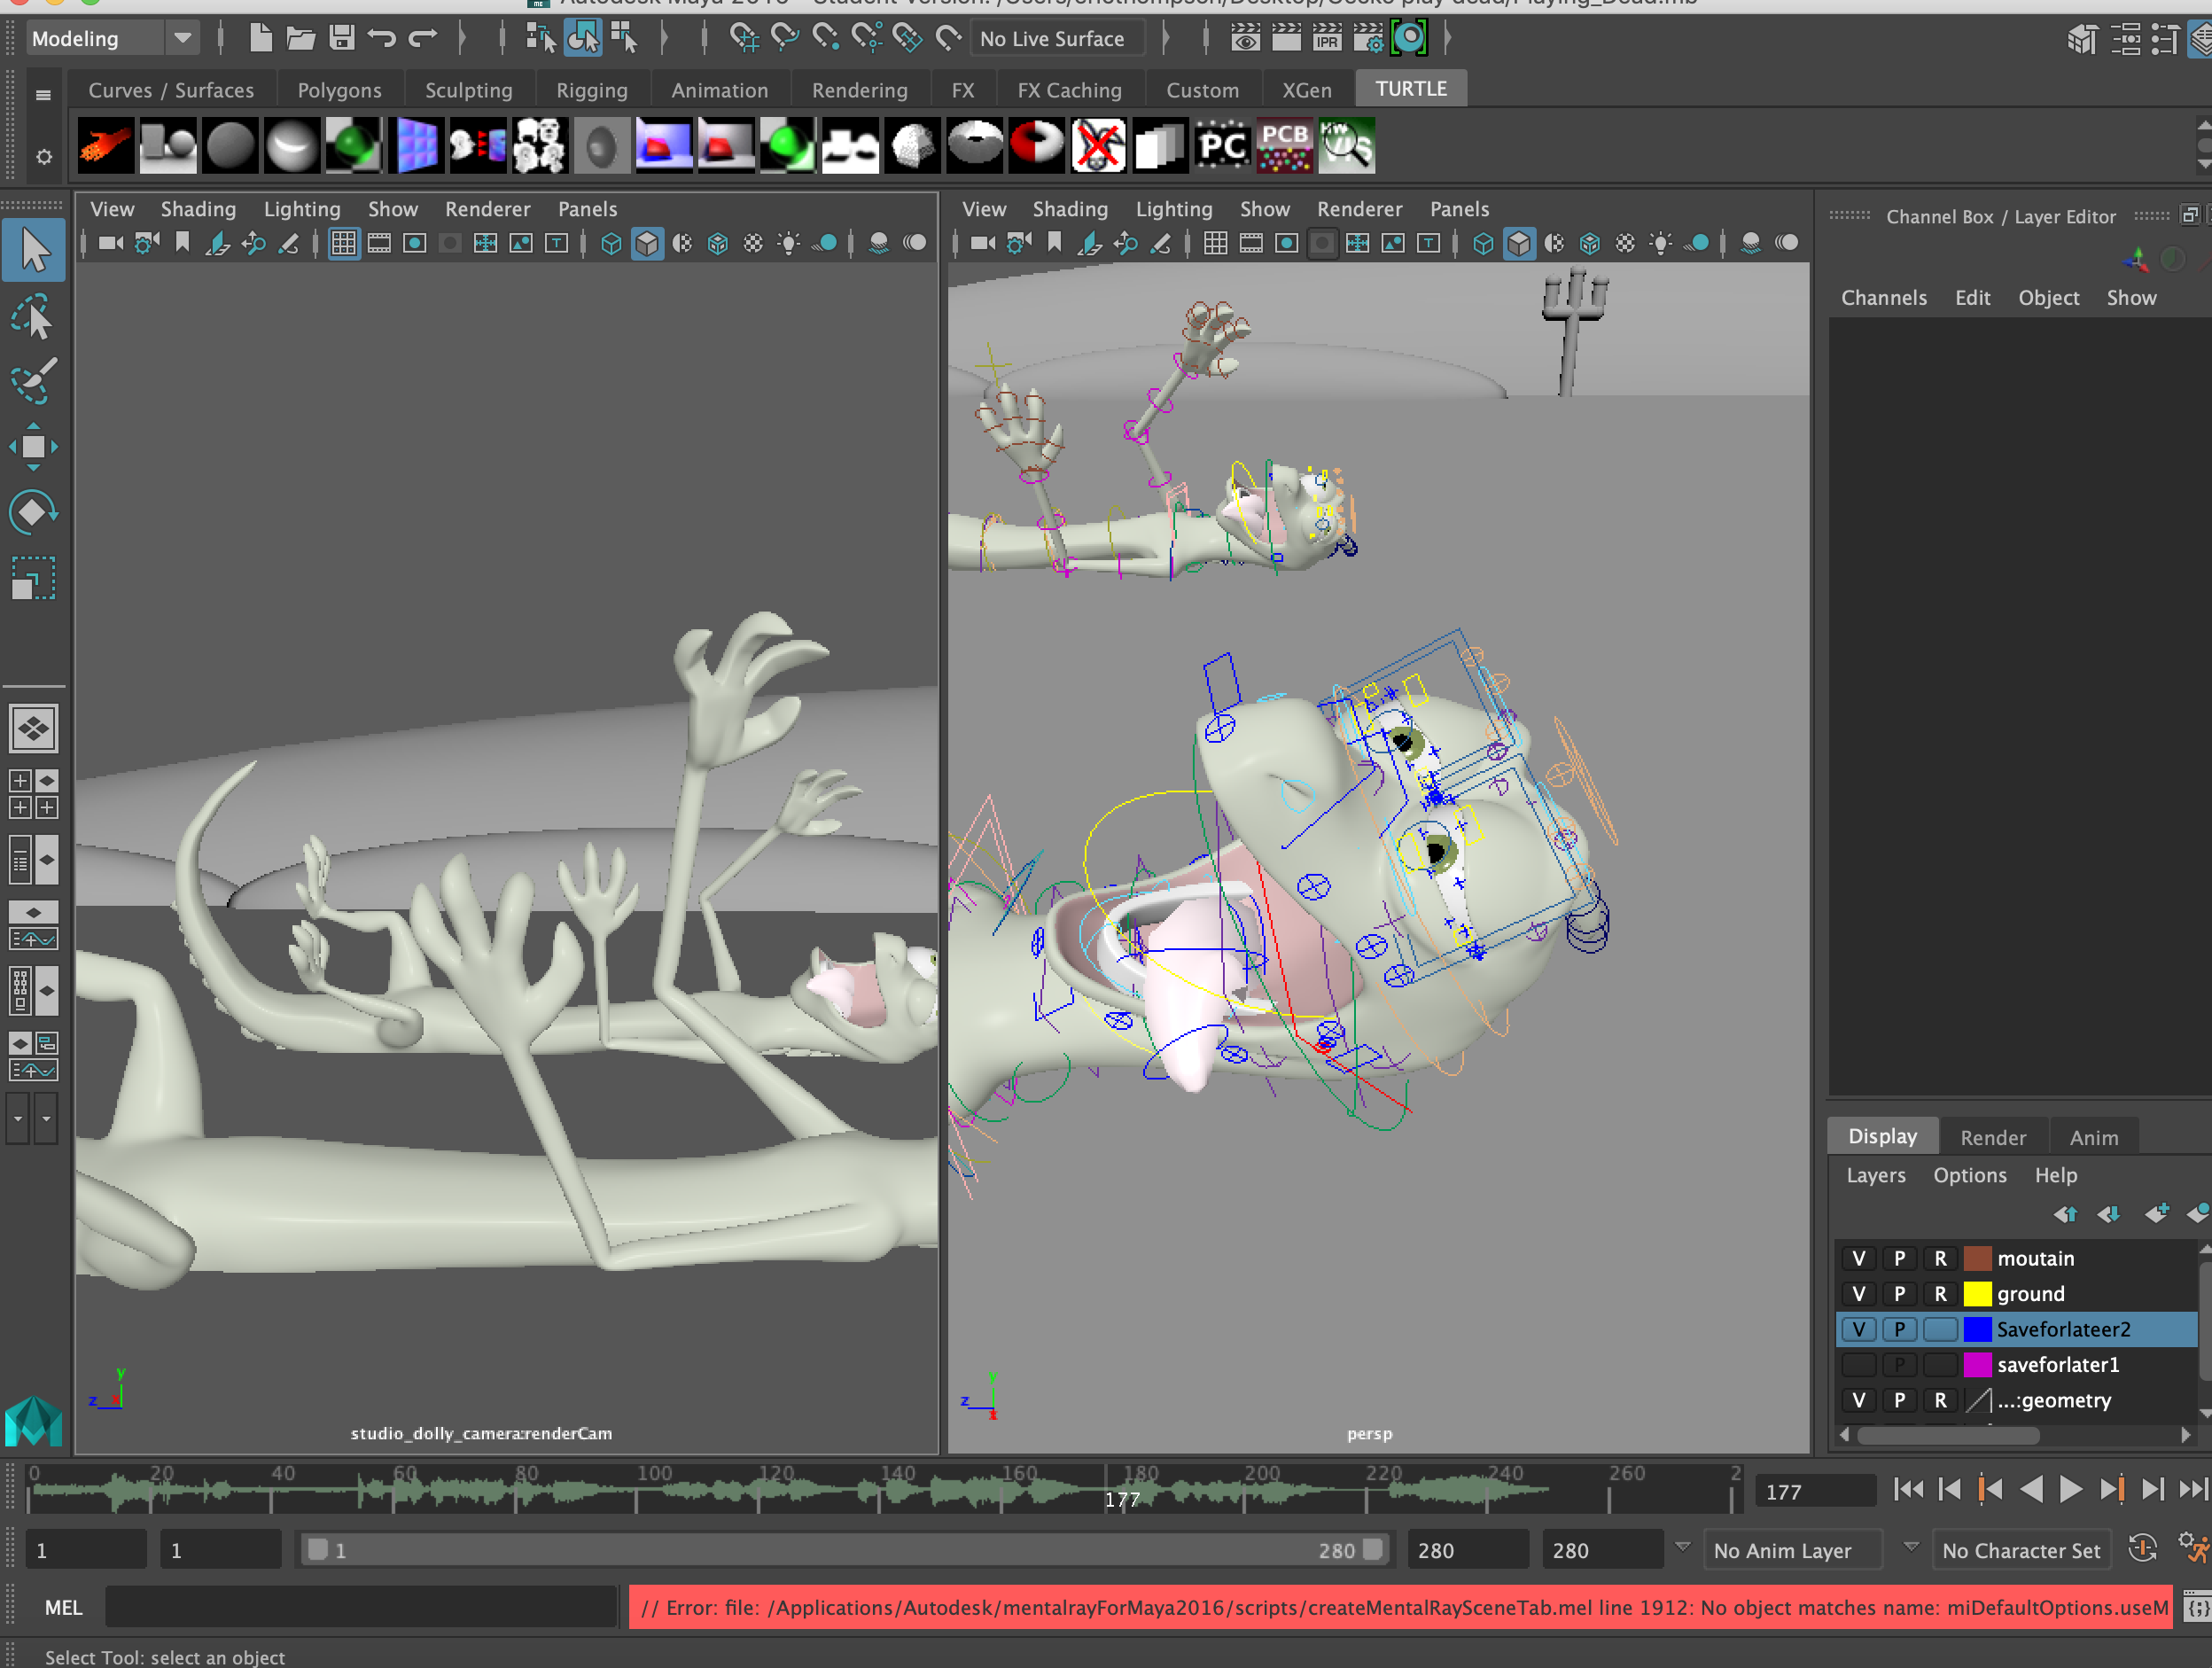
Task: Click the PCB icon on the TURTLE shelf
Action: [1285, 145]
